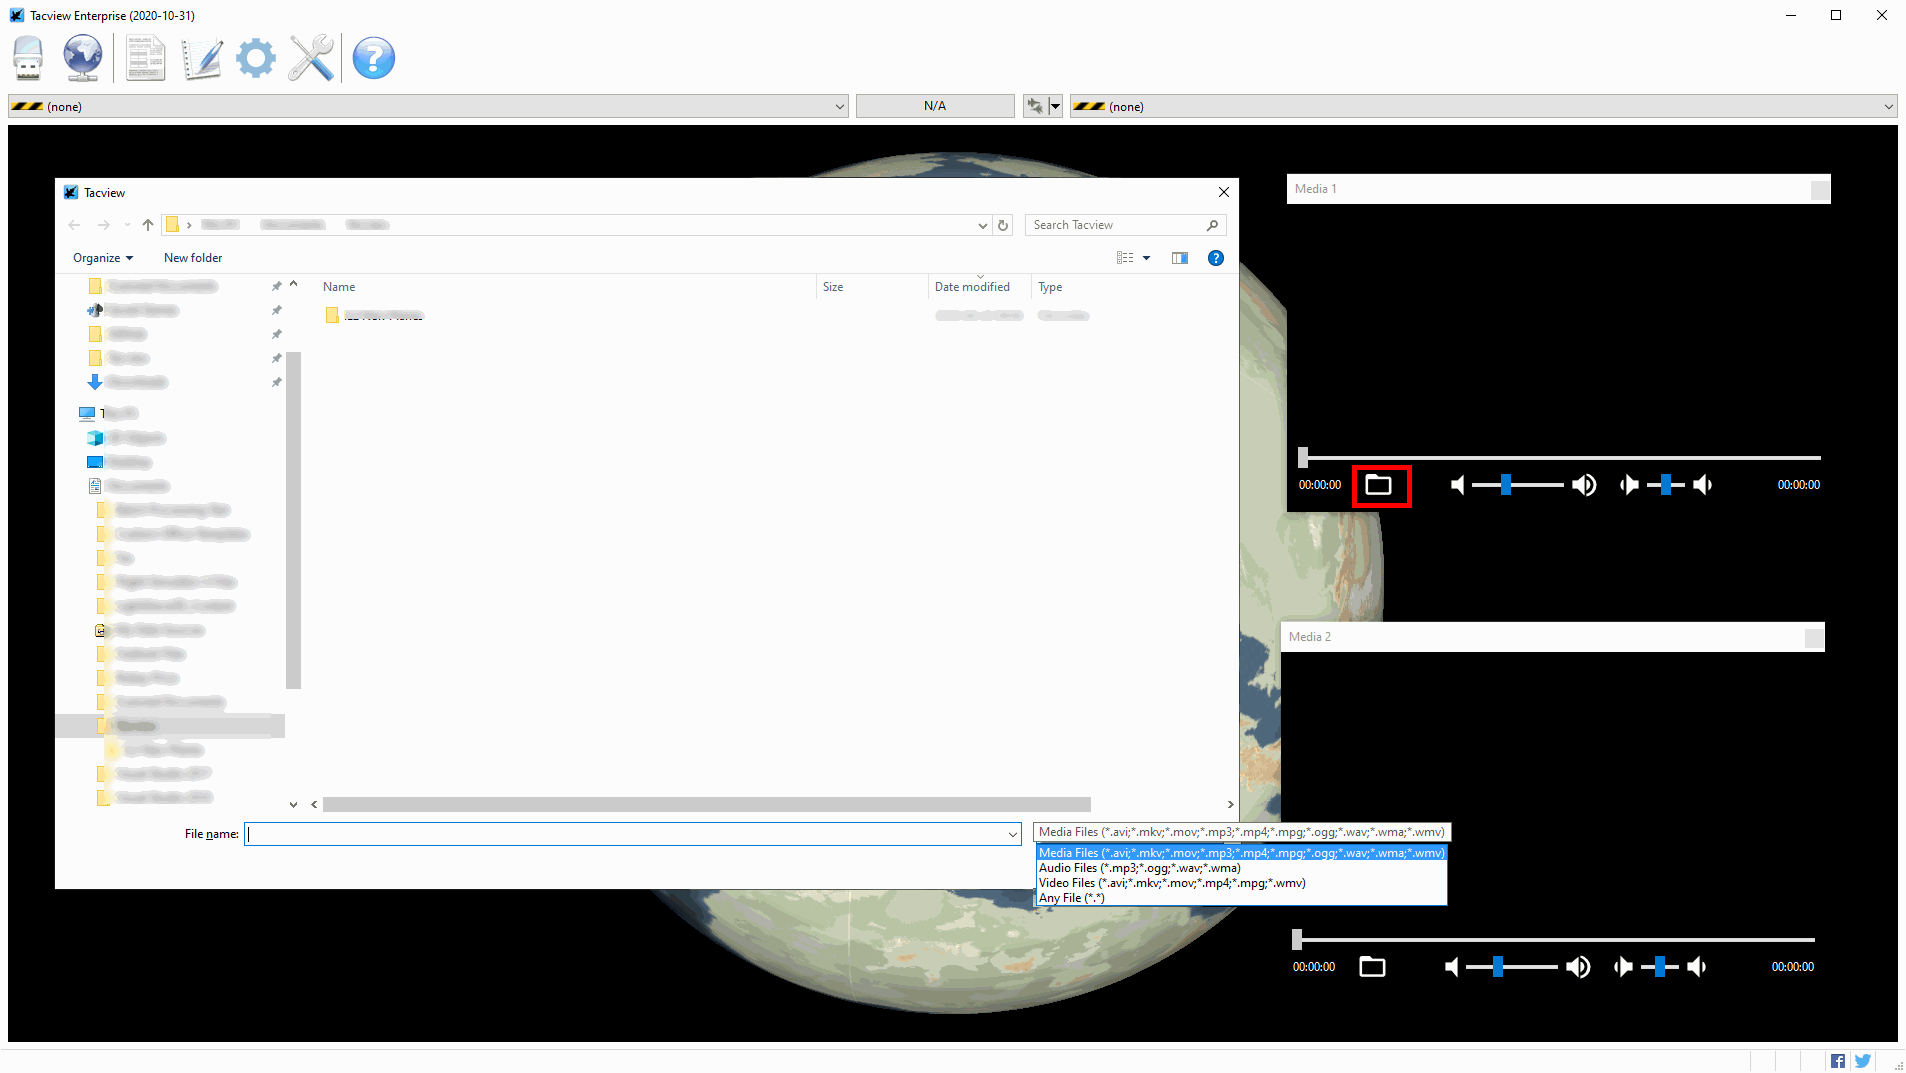This screenshot has width=1906, height=1073.
Task: Select Audio Files filter option
Action: point(1241,868)
